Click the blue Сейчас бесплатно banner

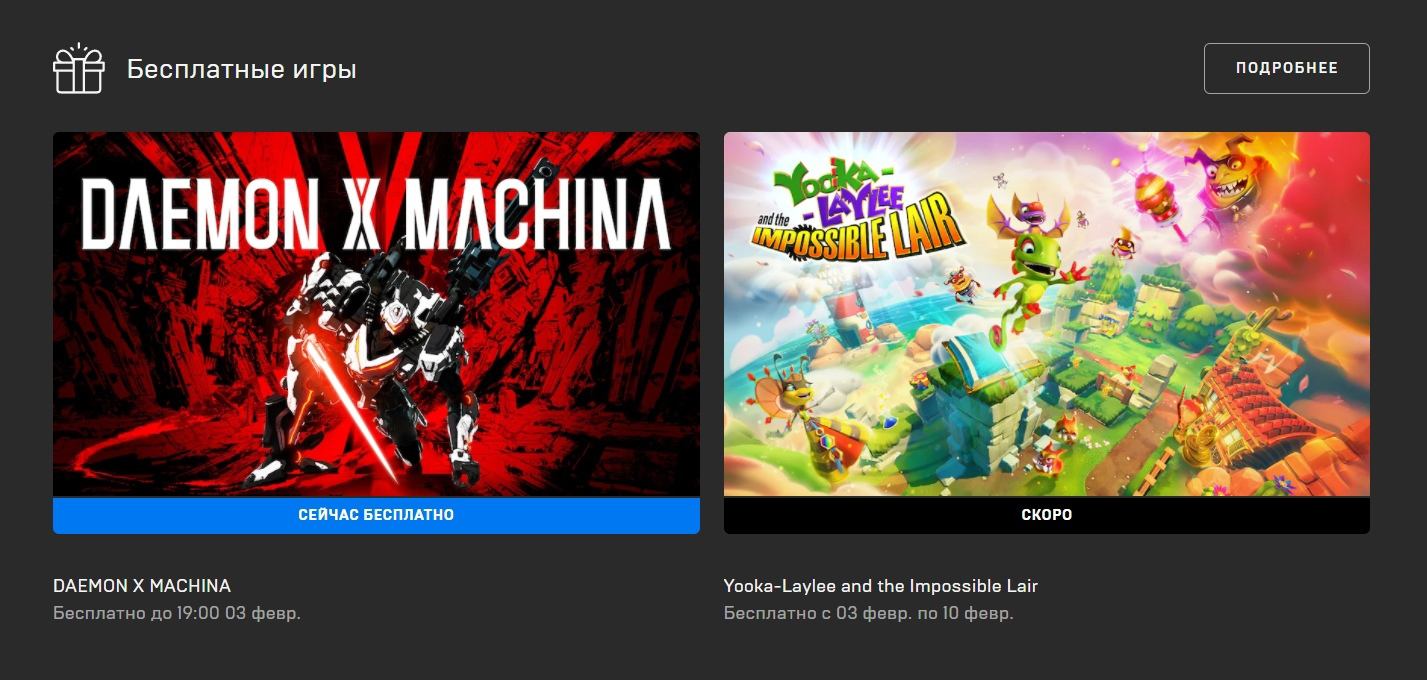[376, 515]
